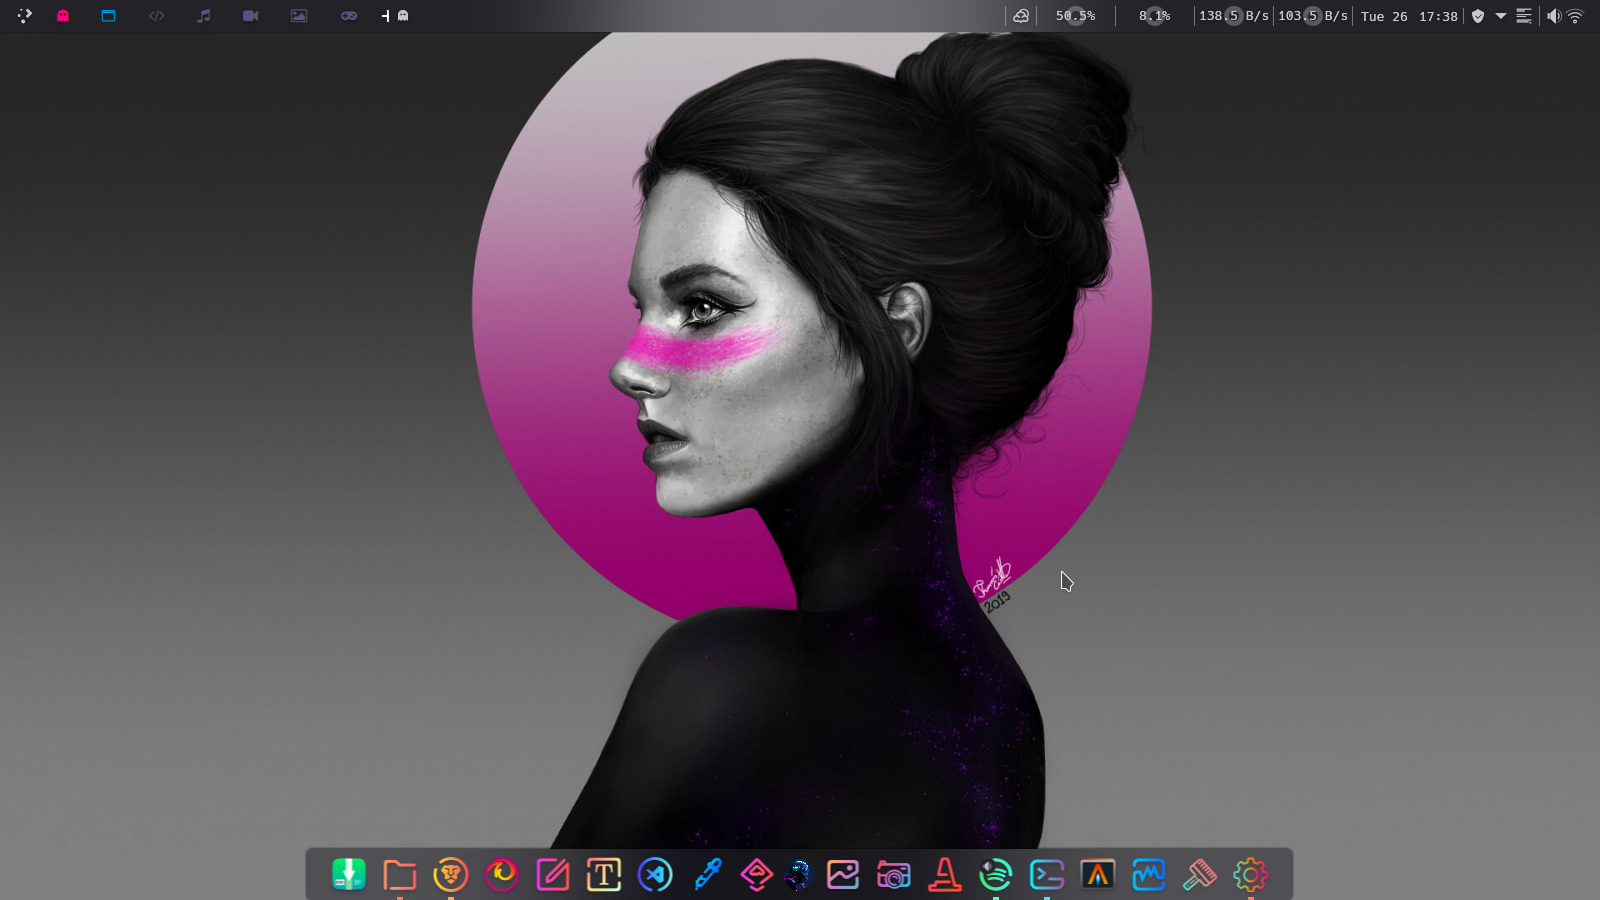Launch the pink diamond app in dock
This screenshot has width=1600, height=900.
coord(757,875)
